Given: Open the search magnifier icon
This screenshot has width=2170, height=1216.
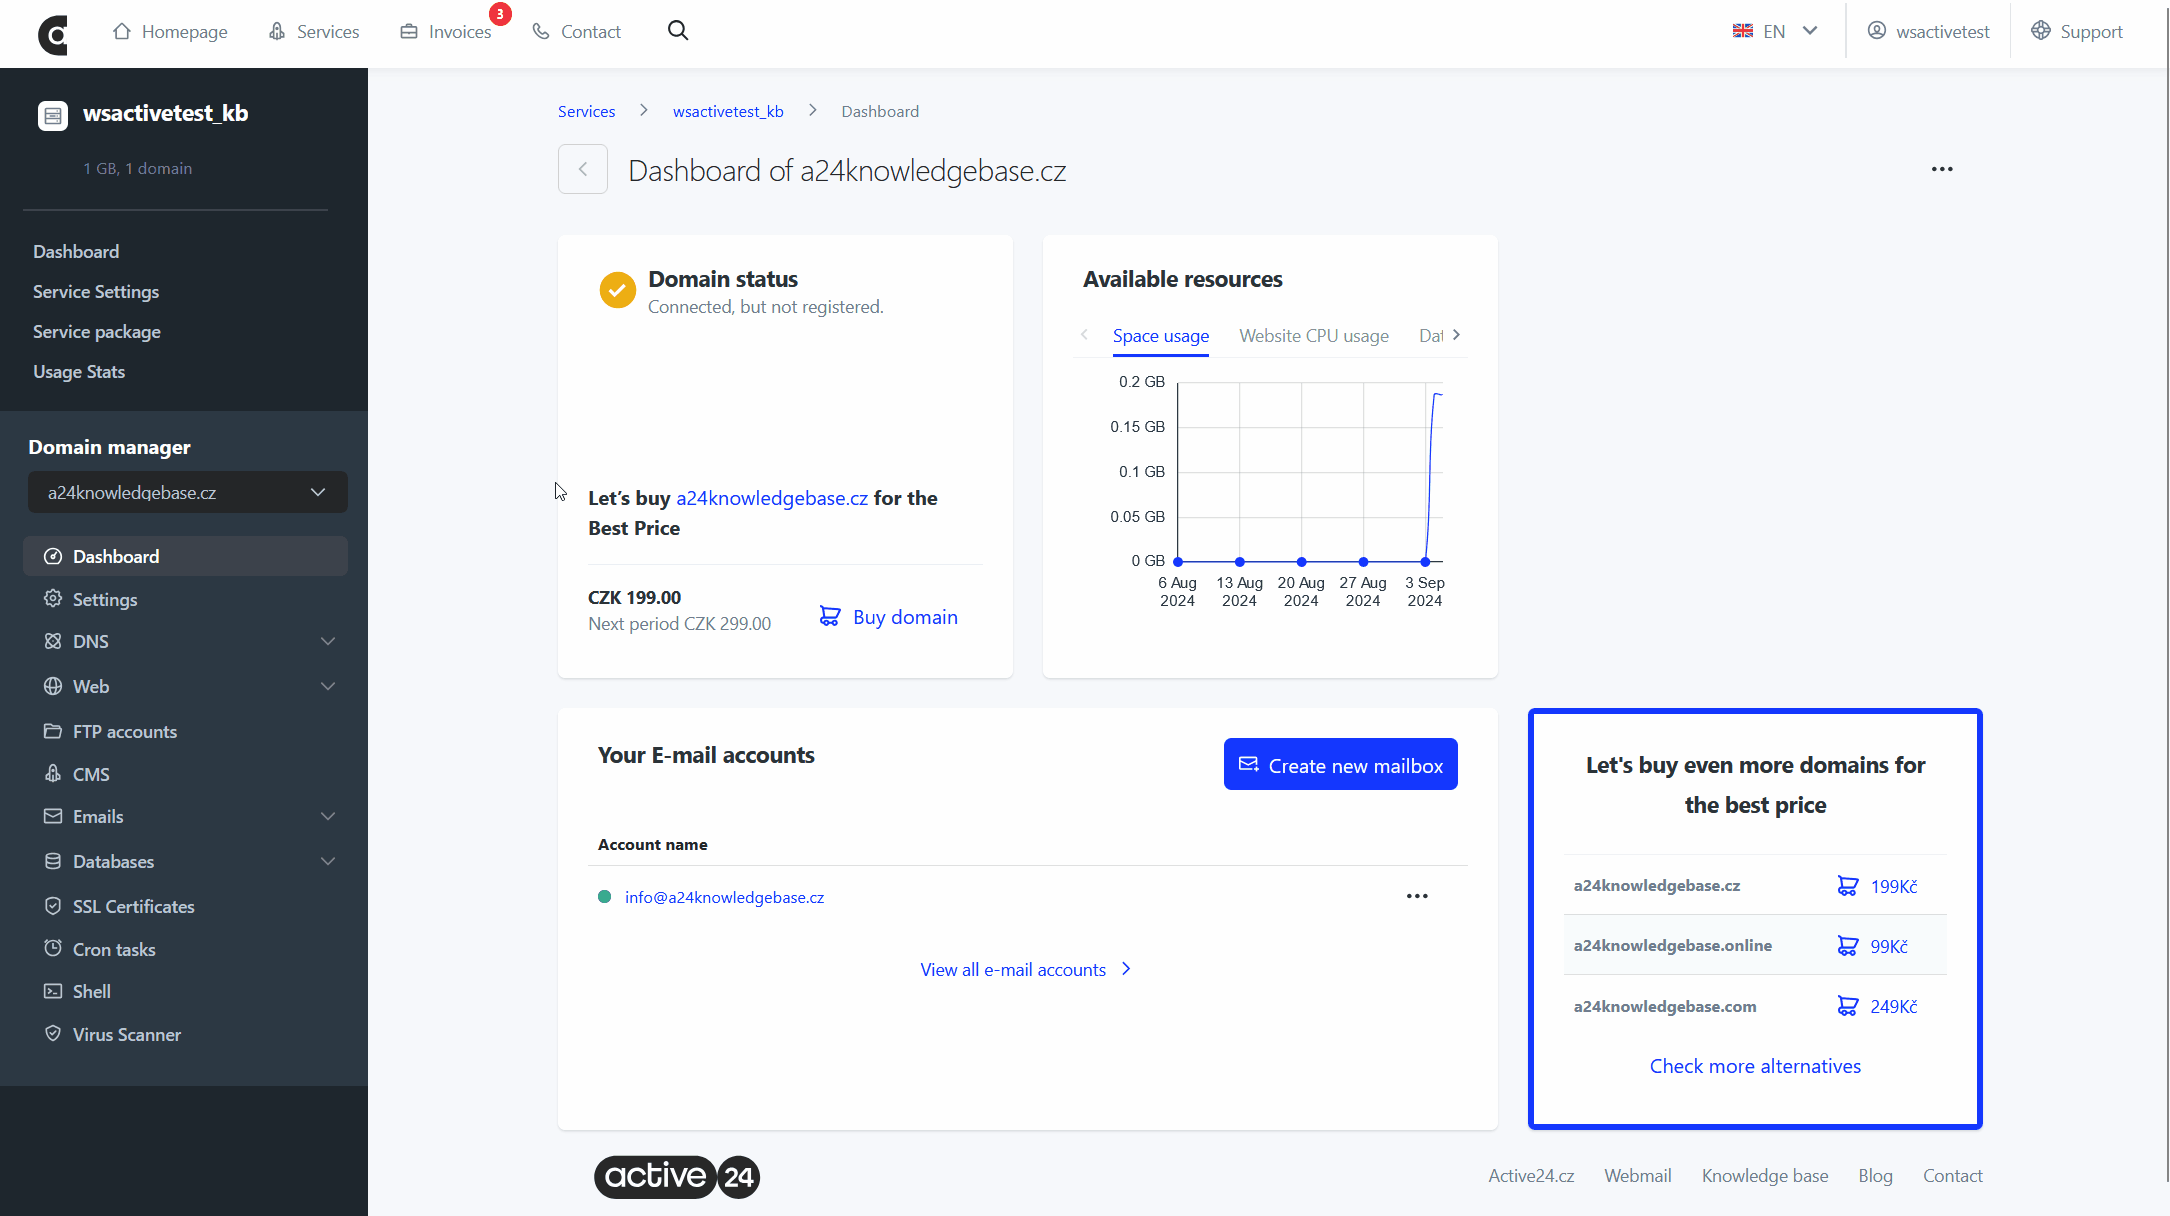Looking at the screenshot, I should point(678,31).
